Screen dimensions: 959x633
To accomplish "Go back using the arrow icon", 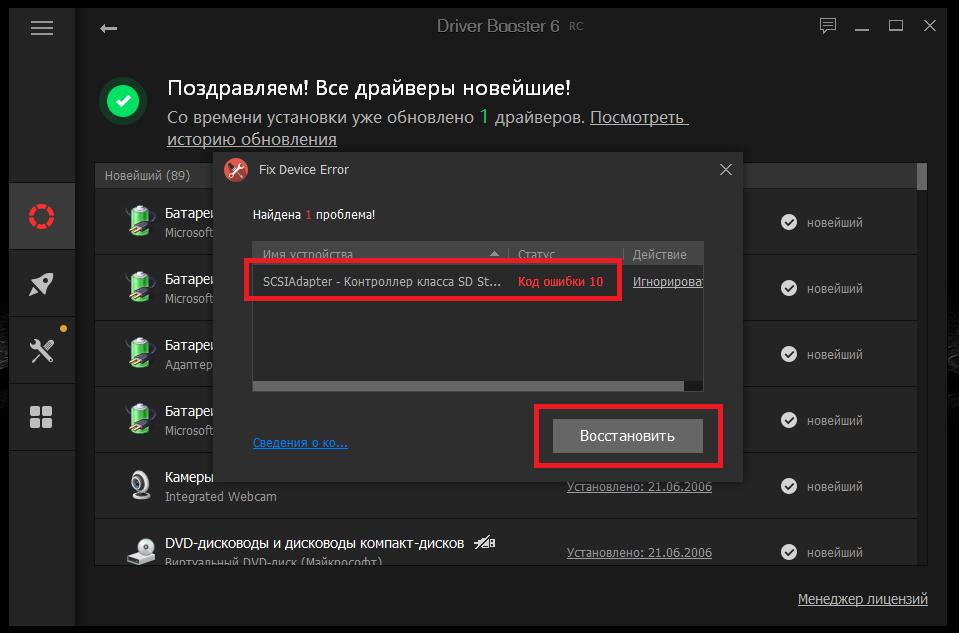I will (x=108, y=28).
